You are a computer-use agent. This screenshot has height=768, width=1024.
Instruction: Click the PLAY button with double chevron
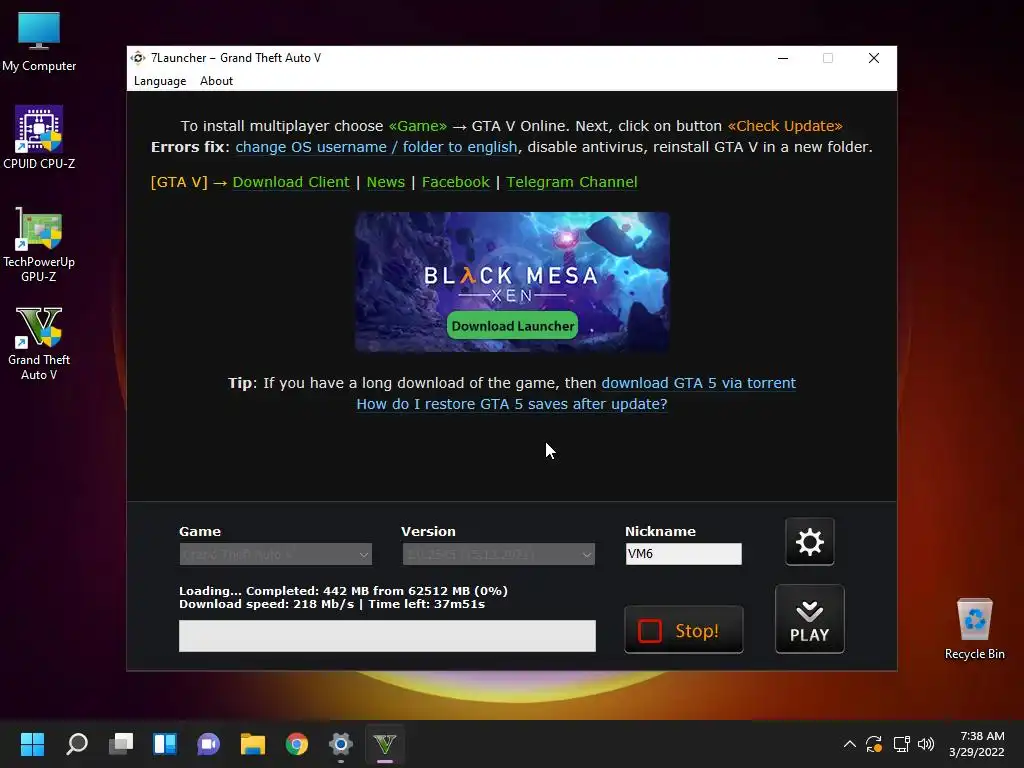click(810, 619)
